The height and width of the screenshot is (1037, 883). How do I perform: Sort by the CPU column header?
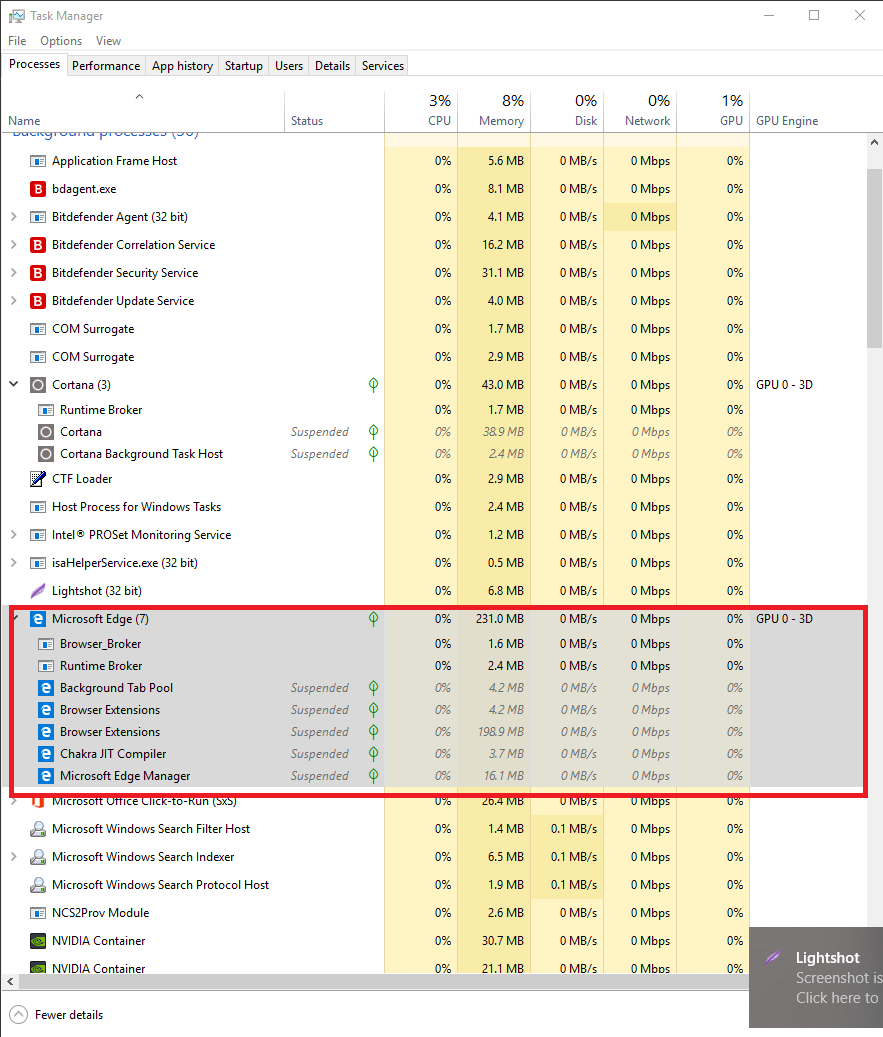(421, 111)
